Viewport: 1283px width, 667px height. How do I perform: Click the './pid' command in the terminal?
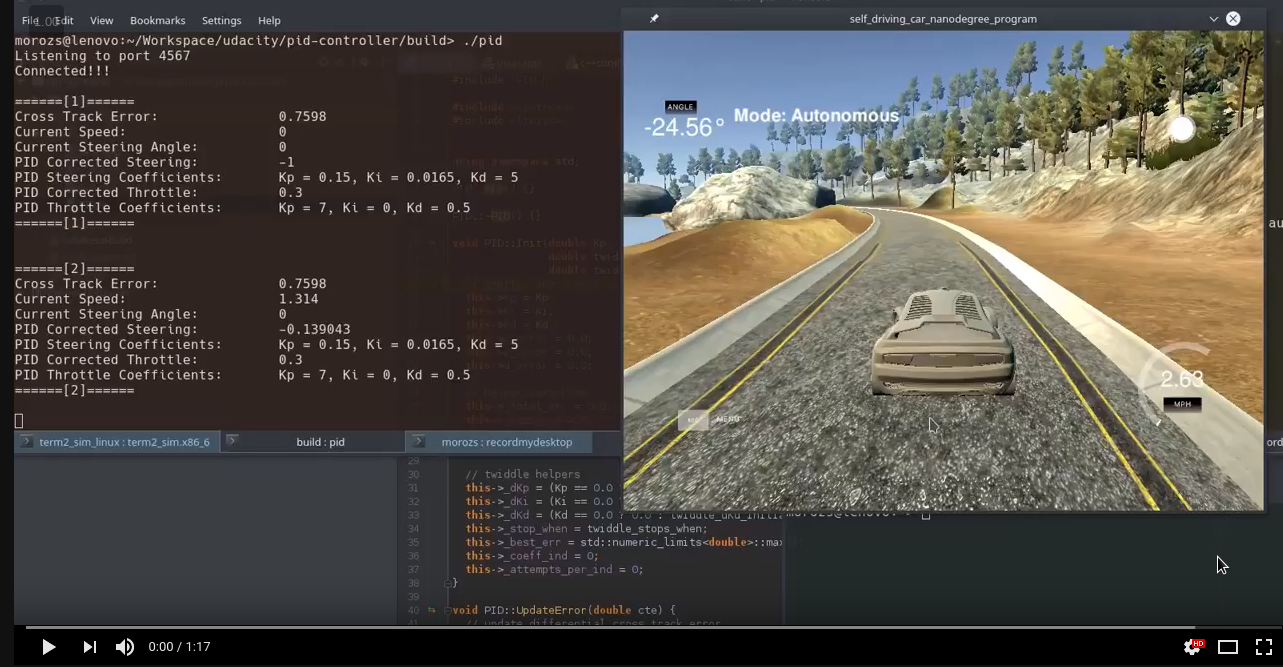coord(483,41)
